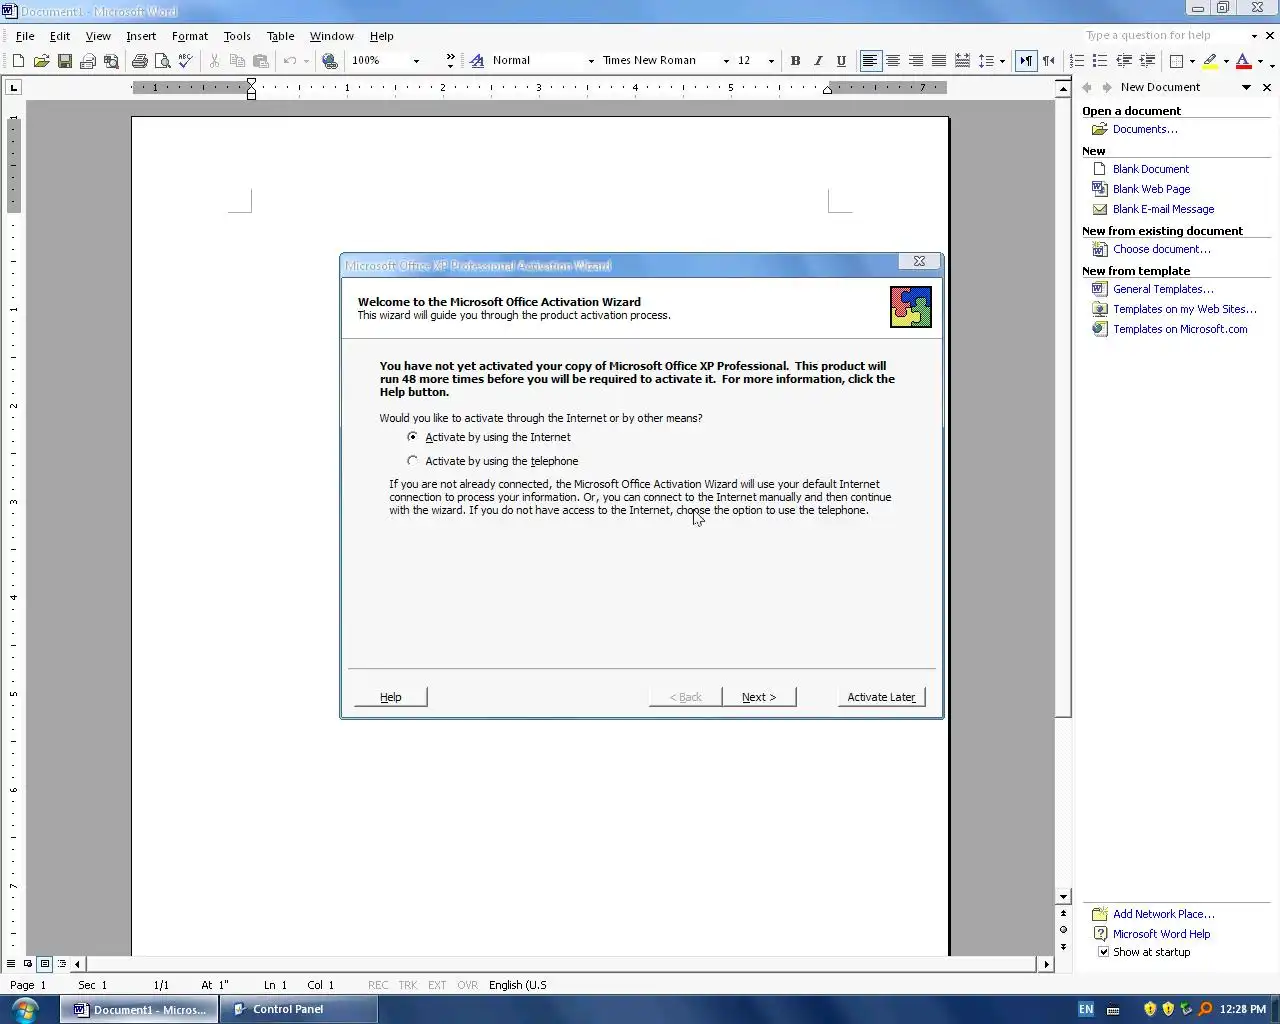Click Next in the Activation Wizard
Viewport: 1280px width, 1024px height.
click(x=759, y=697)
